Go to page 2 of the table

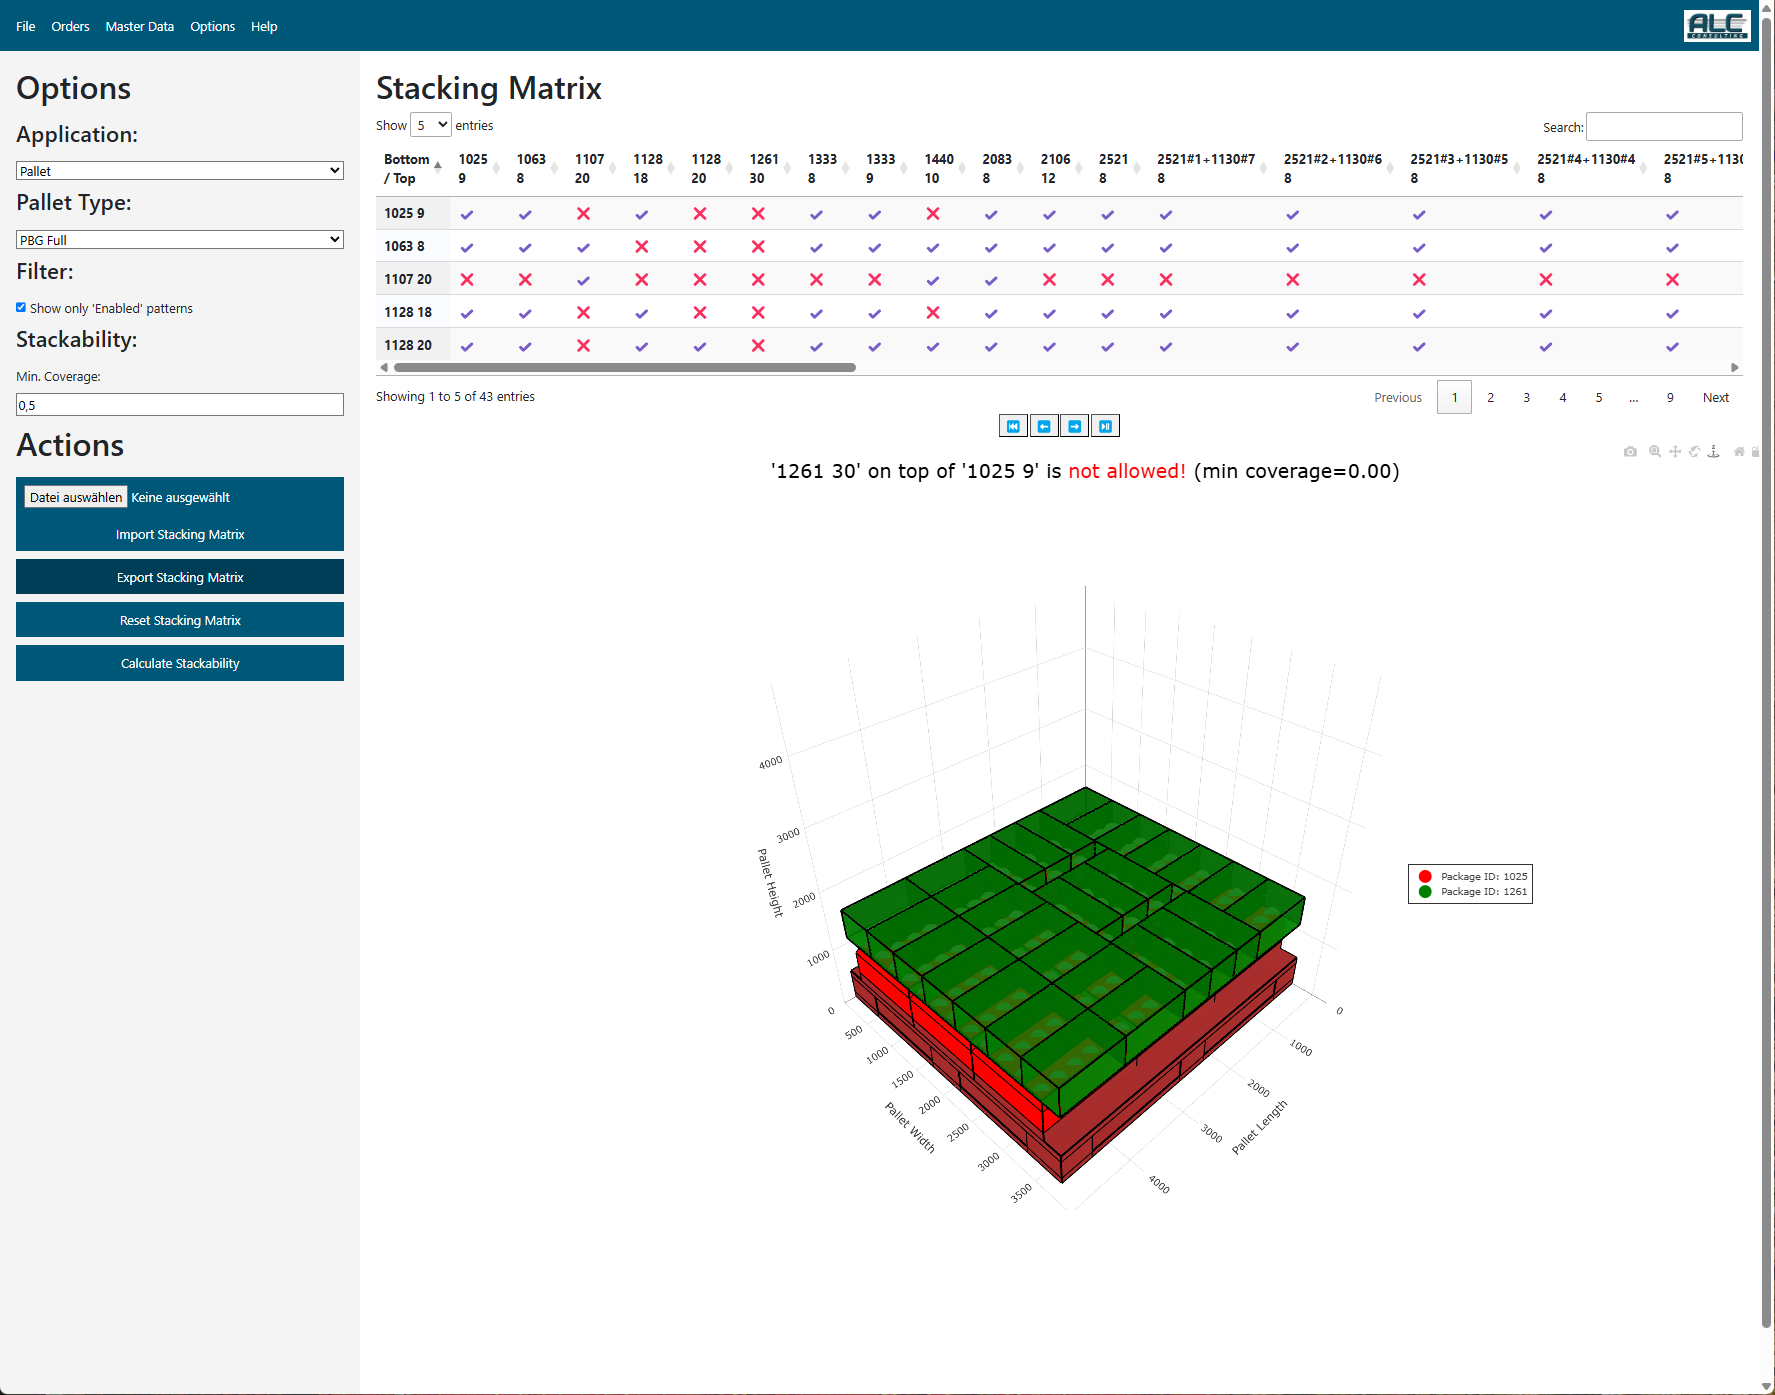point(1490,397)
